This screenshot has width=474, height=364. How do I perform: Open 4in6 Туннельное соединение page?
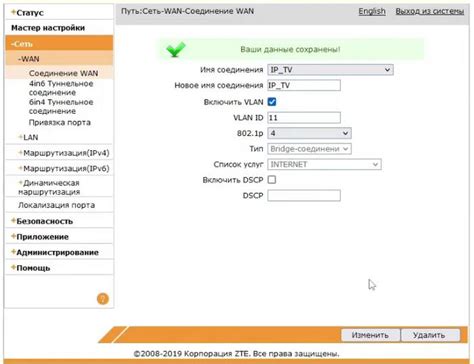61,88
